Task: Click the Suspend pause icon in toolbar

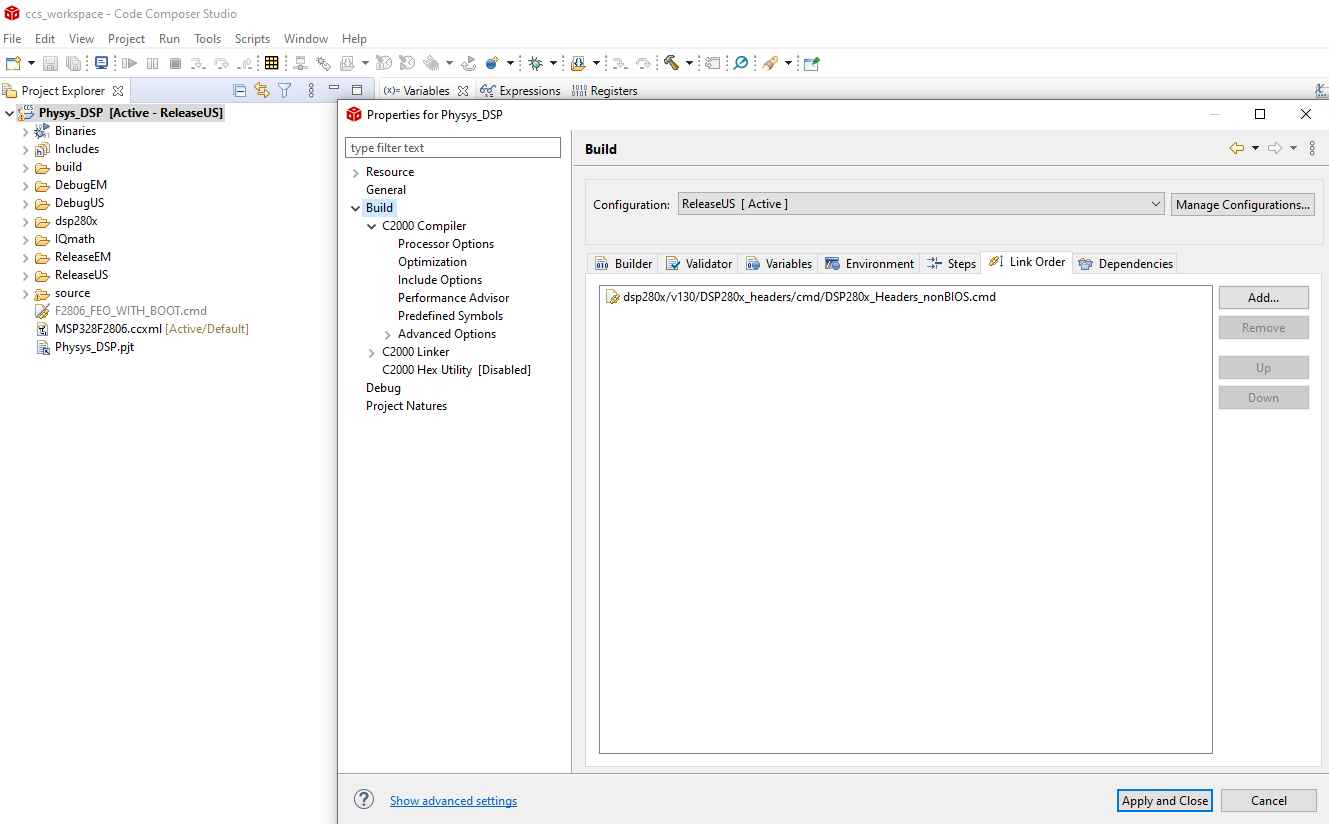Action: point(152,63)
